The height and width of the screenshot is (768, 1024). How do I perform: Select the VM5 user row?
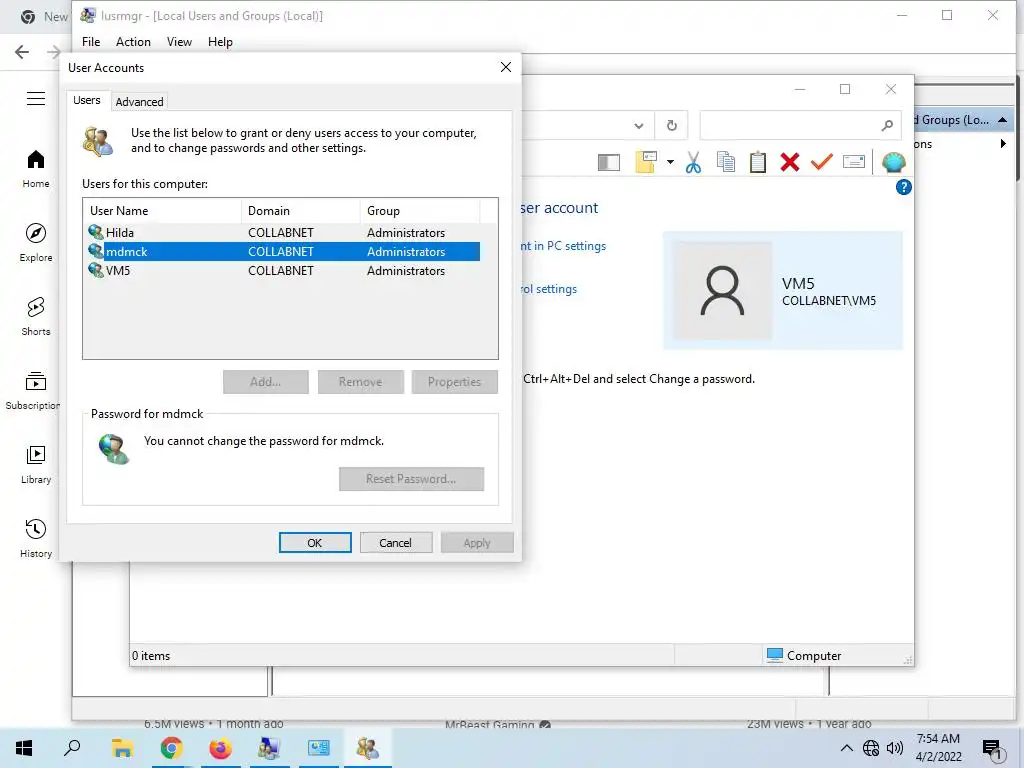(283, 270)
